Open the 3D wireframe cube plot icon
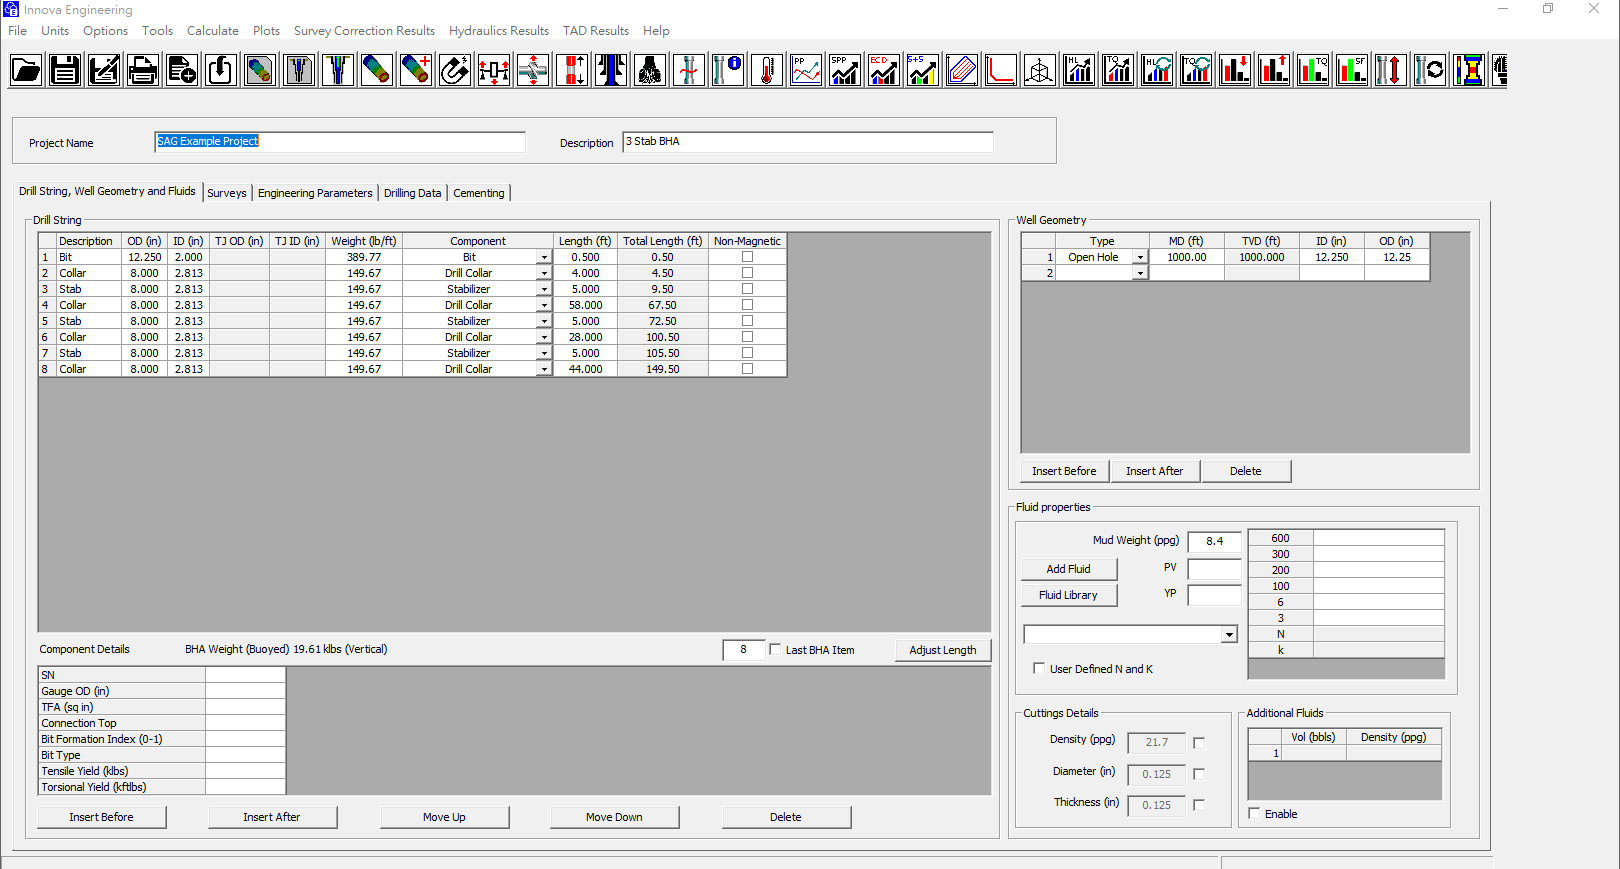1620x869 pixels. pyautogui.click(x=1040, y=70)
